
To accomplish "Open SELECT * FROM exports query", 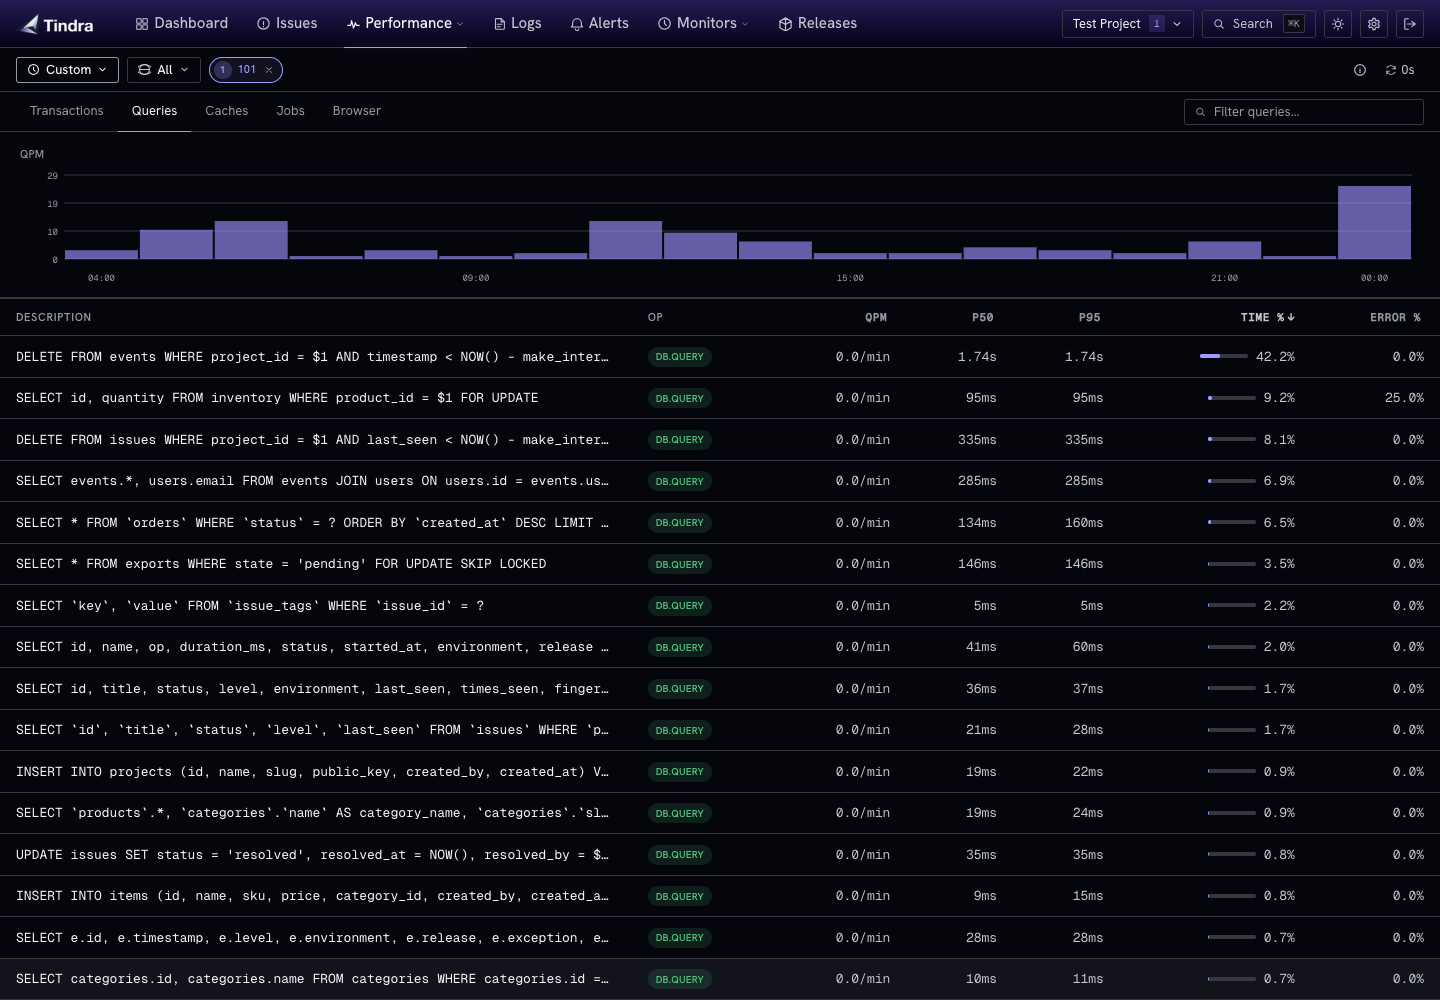I will (x=720, y=564).
